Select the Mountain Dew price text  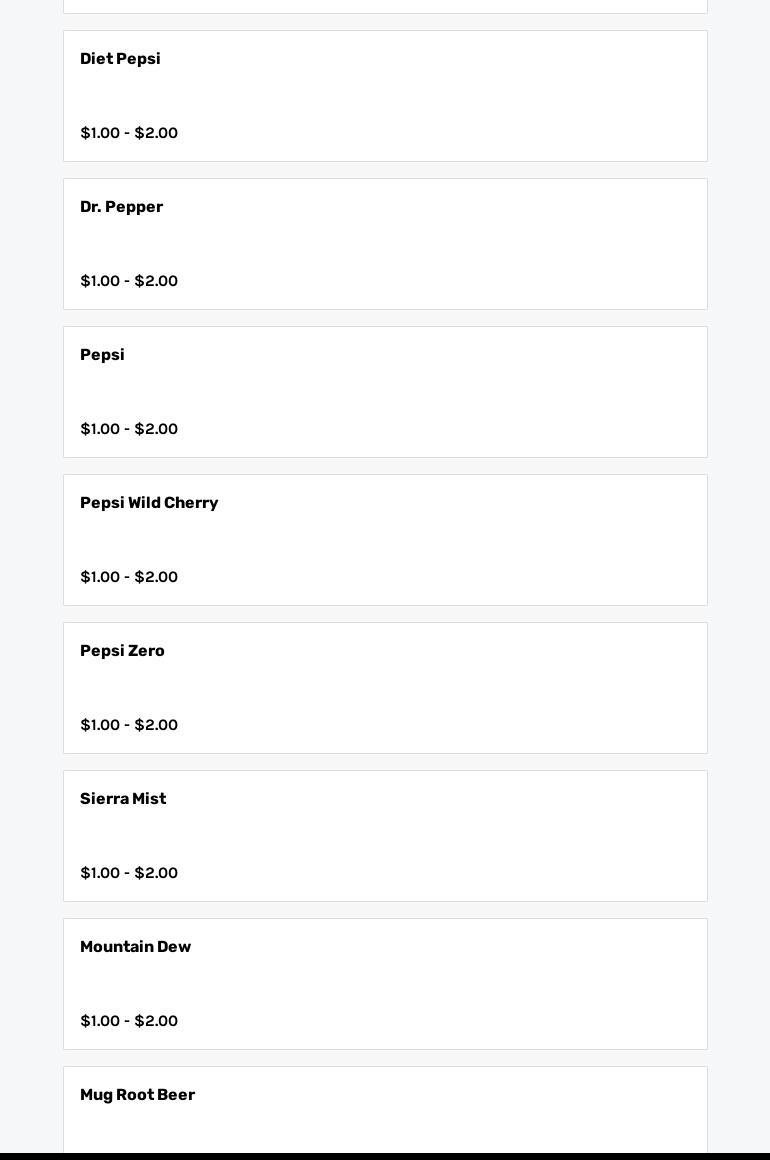pyautogui.click(x=129, y=1021)
